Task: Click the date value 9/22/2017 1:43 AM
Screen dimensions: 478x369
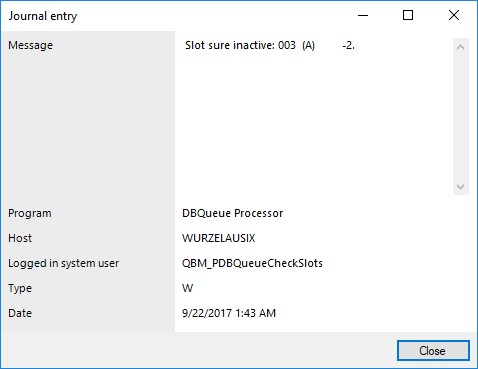Action: [229, 313]
